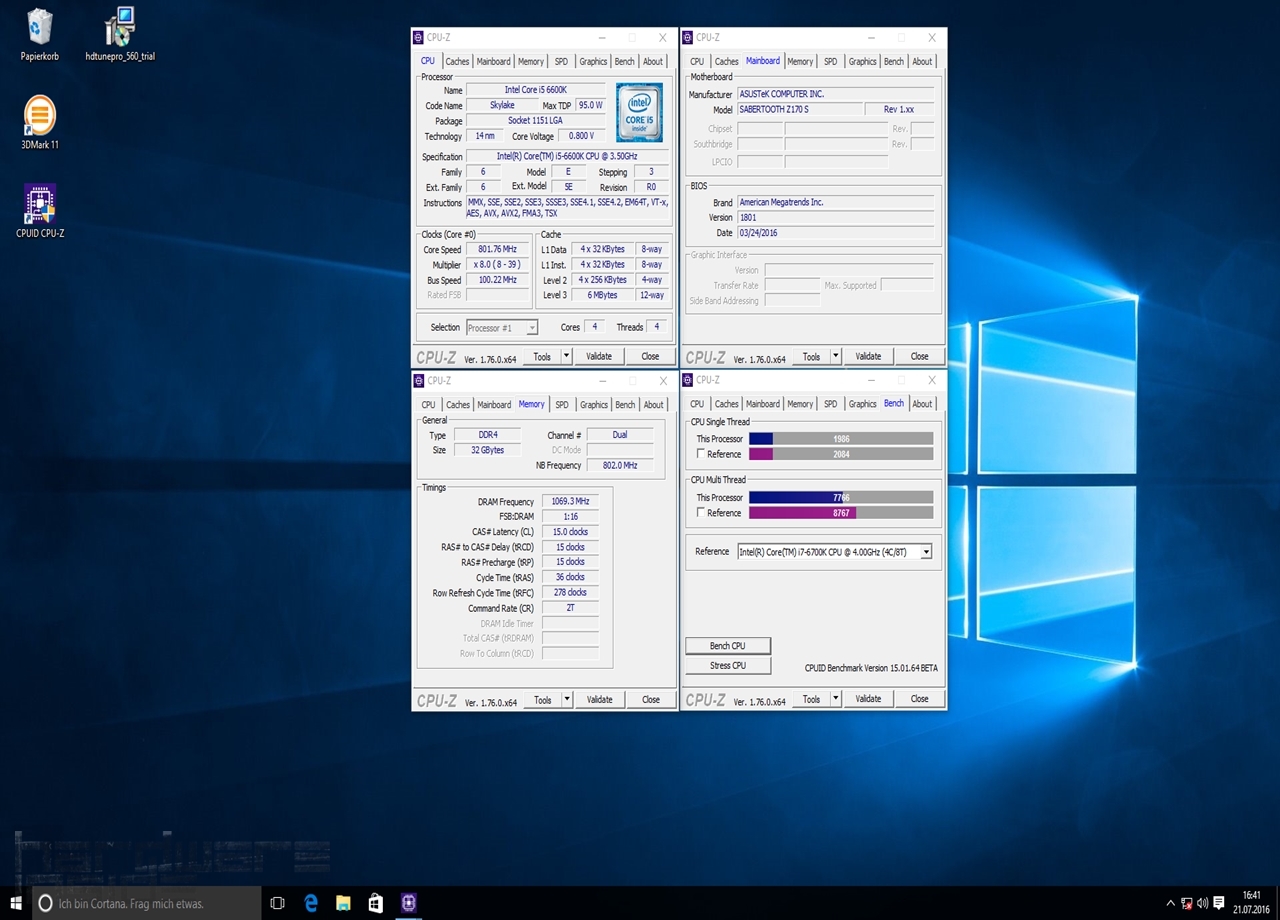Click the Core Speed 801.76 MHz value
Screen dimensions: 1280x920
tap(497, 250)
